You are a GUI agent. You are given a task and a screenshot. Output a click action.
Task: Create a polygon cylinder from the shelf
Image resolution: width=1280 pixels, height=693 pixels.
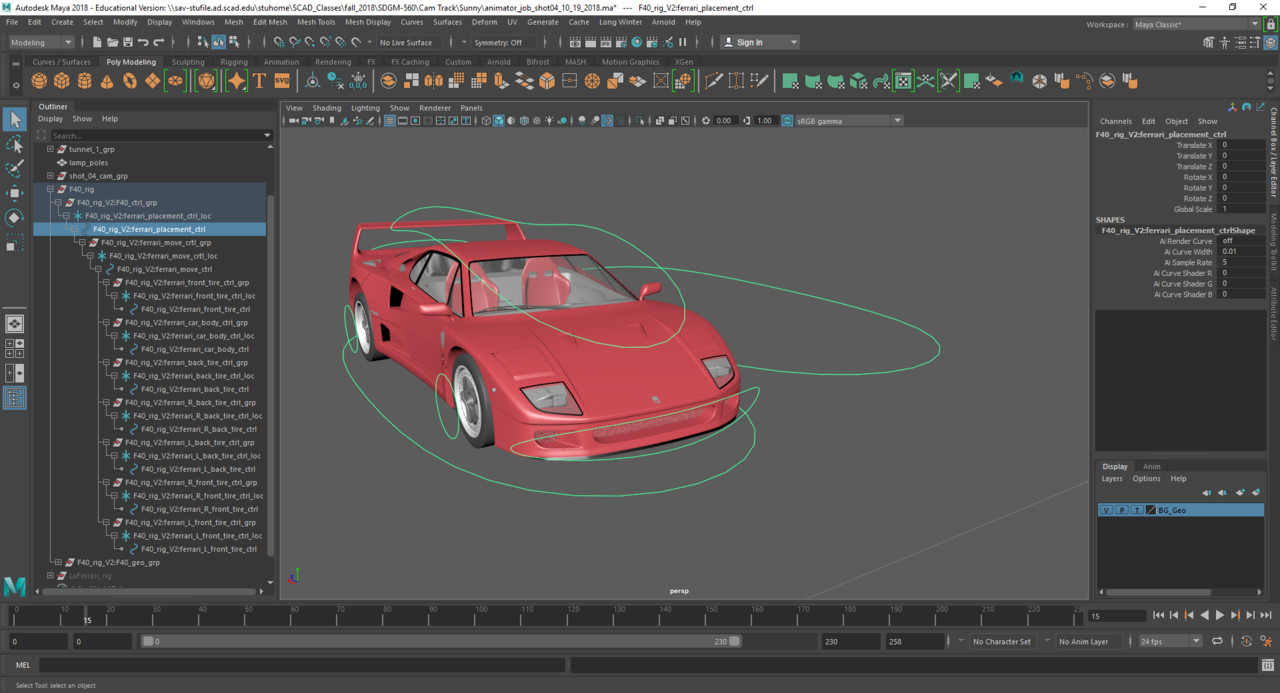pos(84,81)
